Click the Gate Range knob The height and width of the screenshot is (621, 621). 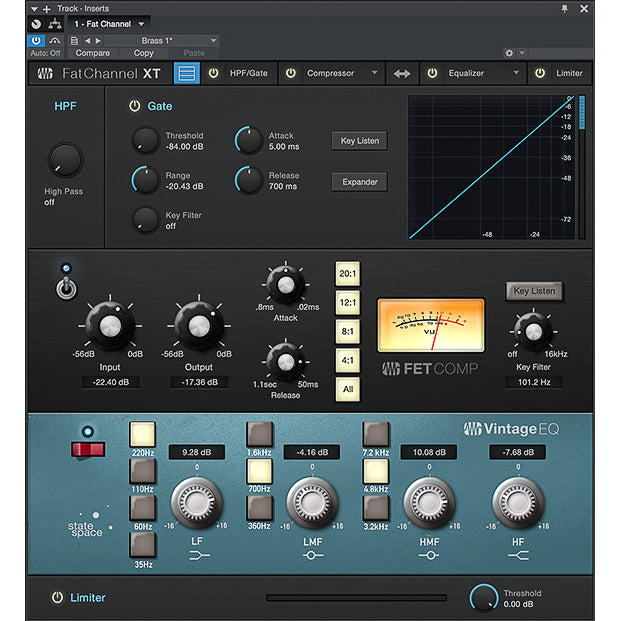tap(146, 180)
